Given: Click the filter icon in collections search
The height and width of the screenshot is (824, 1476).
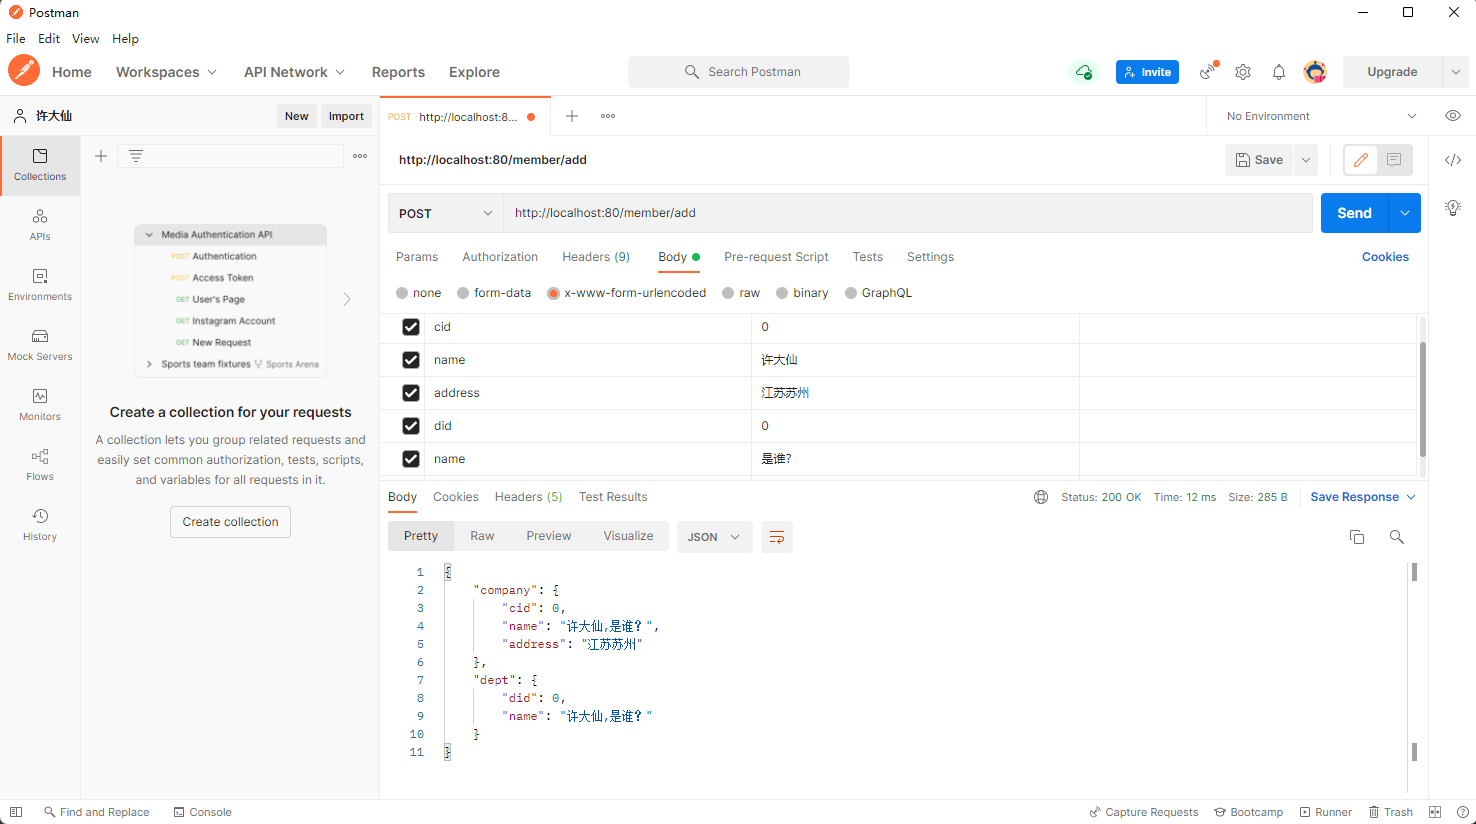Looking at the screenshot, I should (x=136, y=156).
